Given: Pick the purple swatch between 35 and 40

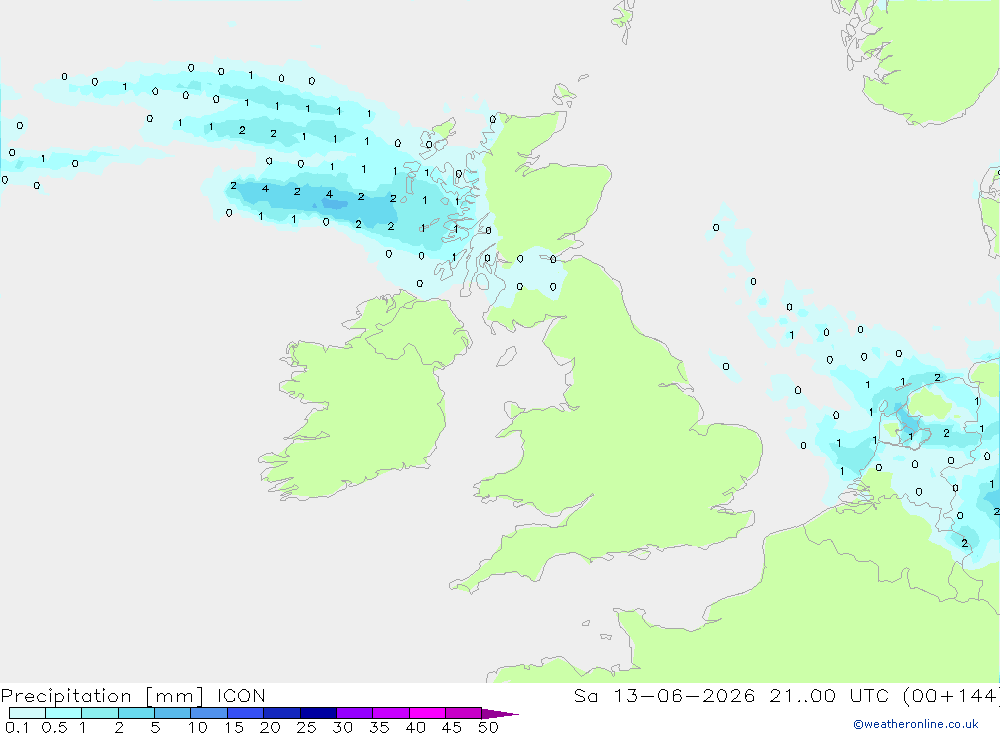Looking at the screenshot, I should click(391, 713).
